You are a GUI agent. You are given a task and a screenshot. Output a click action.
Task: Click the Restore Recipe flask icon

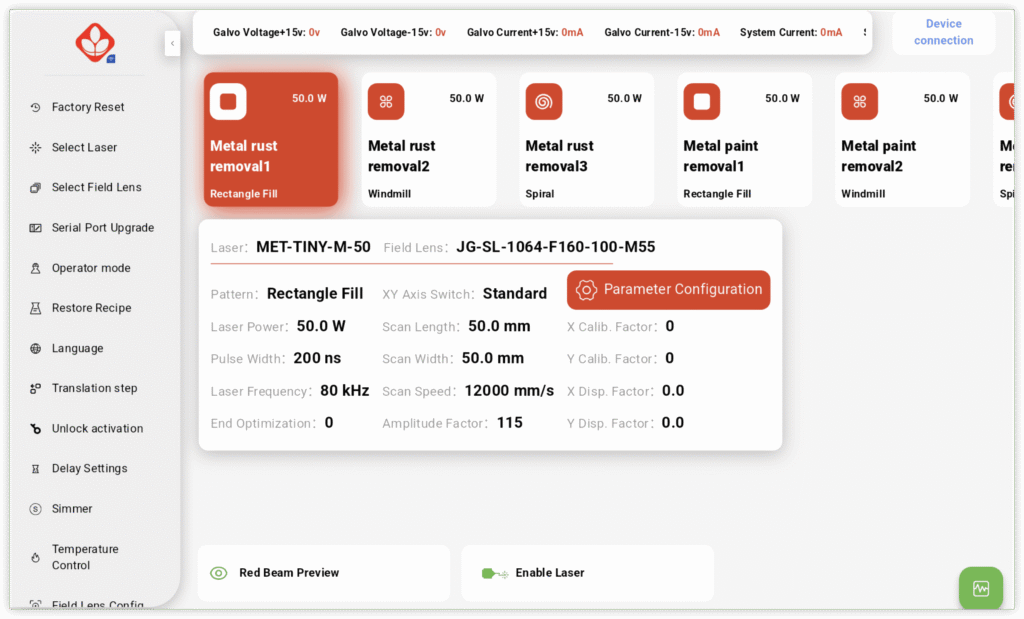35,308
